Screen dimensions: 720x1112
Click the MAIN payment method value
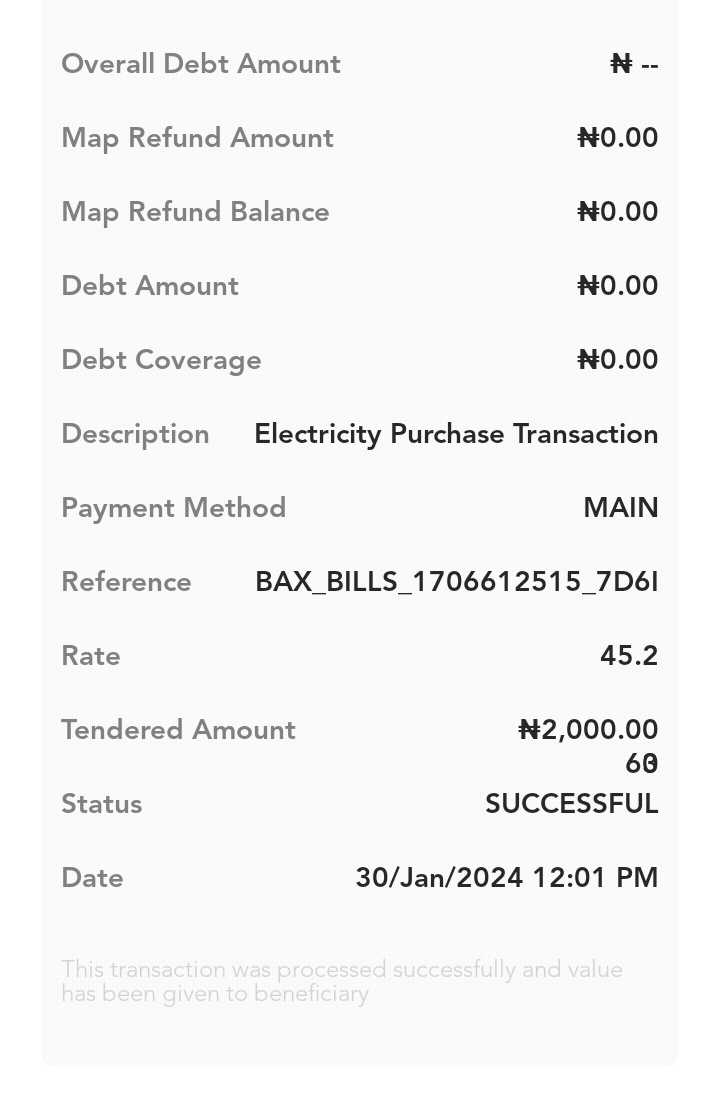620,508
